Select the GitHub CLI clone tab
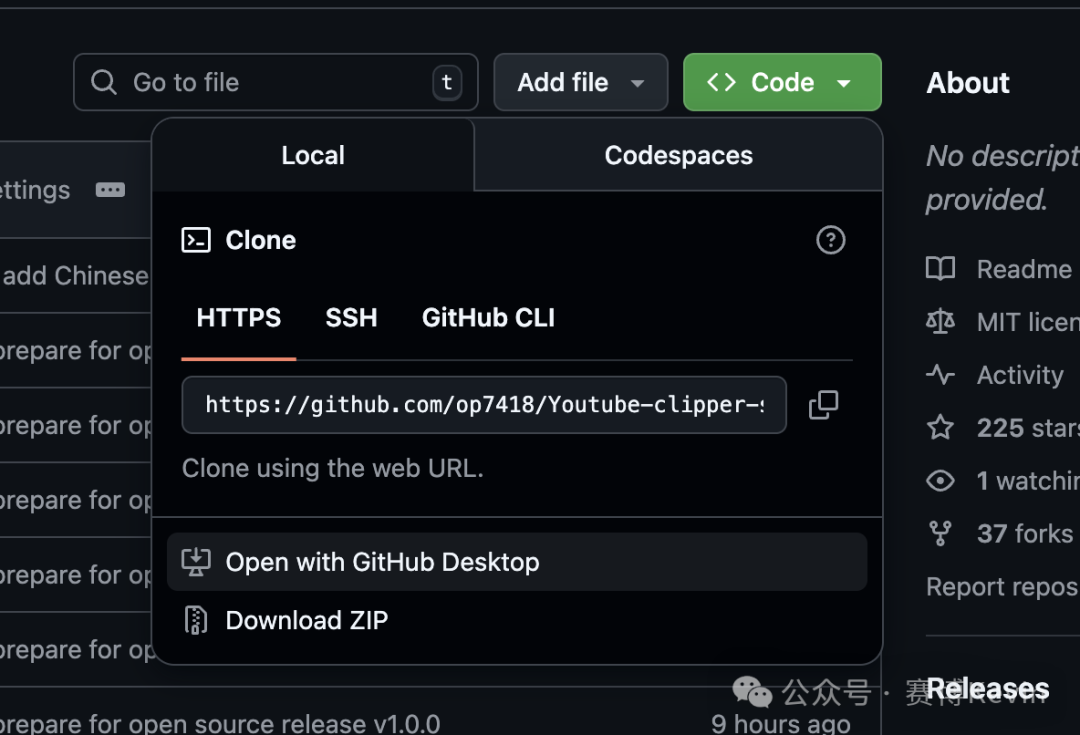1080x735 pixels. click(x=488, y=318)
